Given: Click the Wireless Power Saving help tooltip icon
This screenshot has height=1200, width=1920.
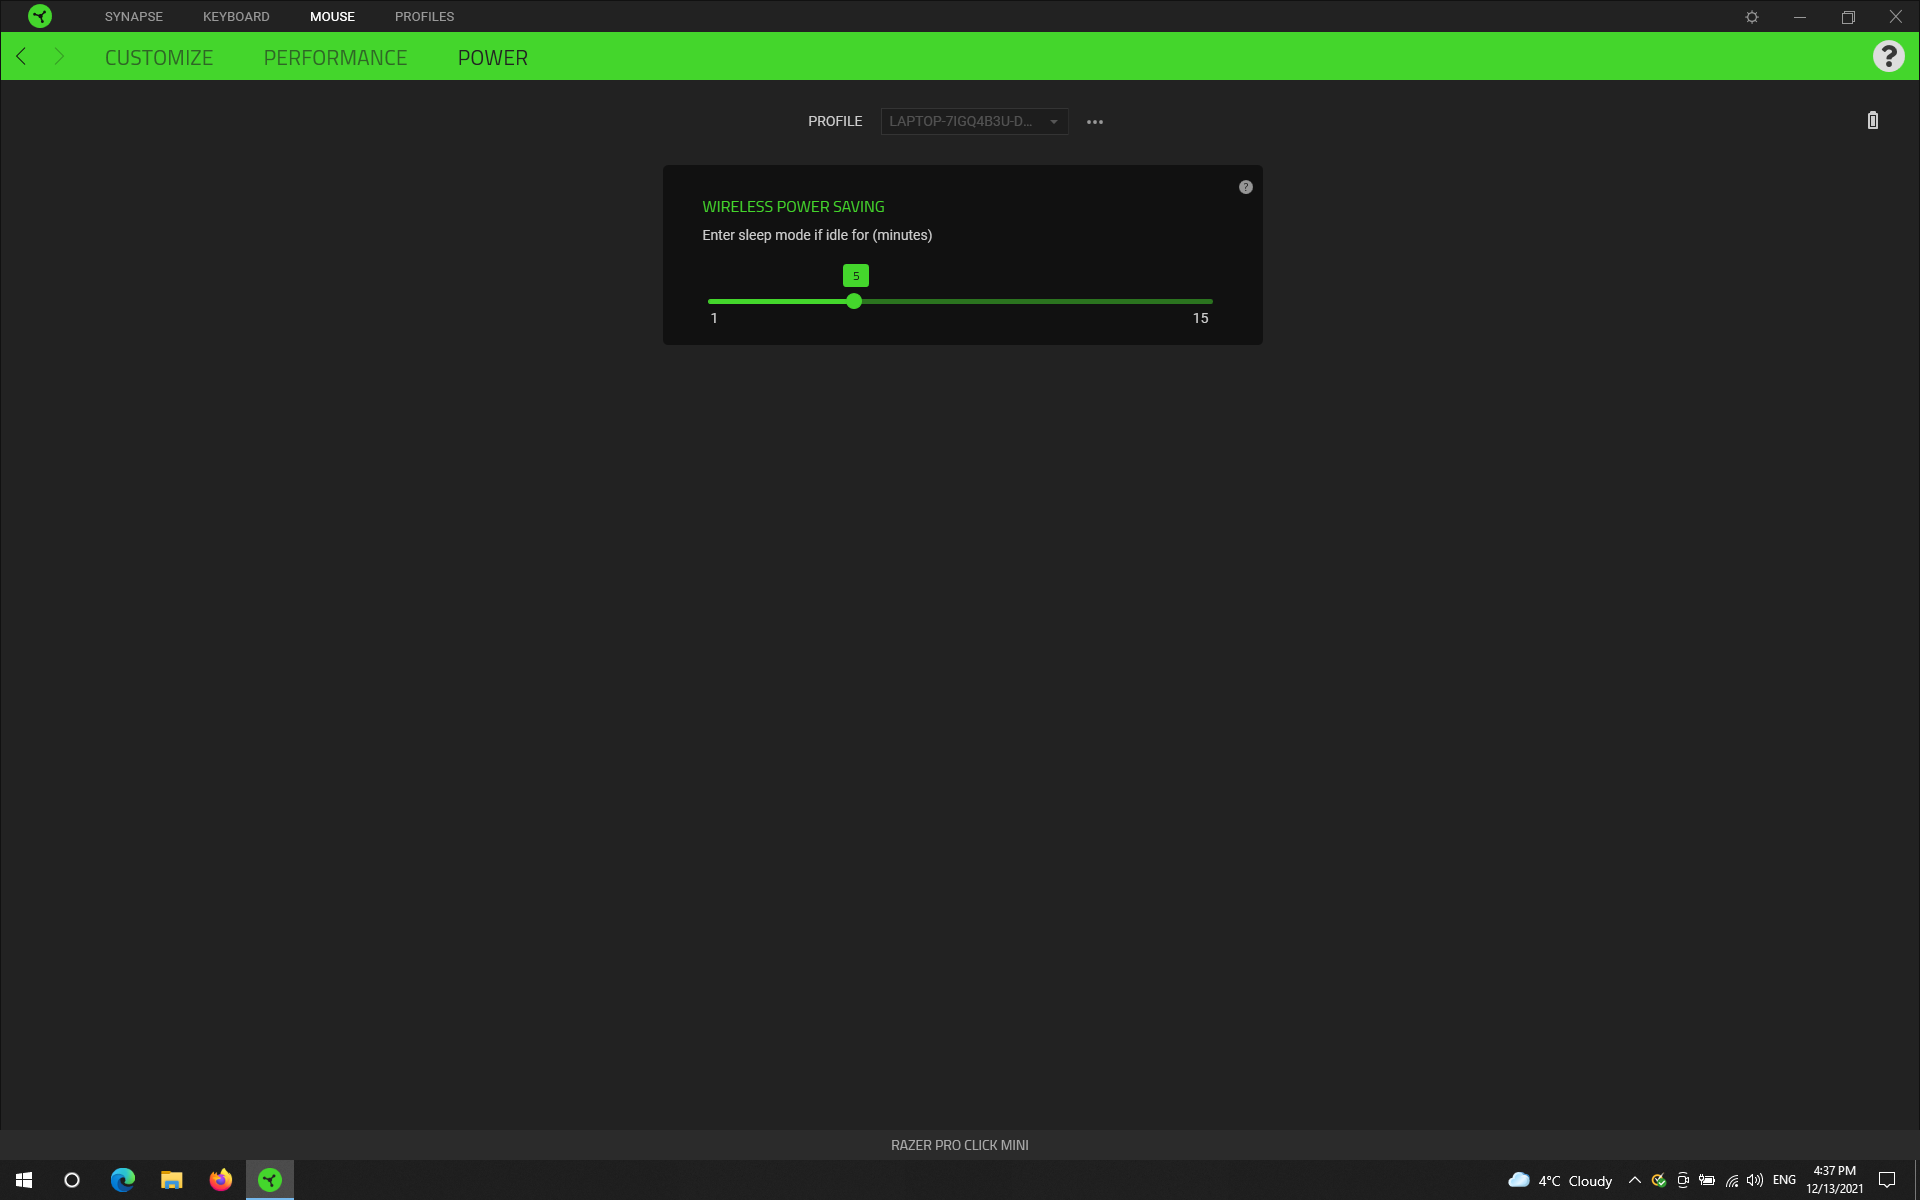Looking at the screenshot, I should coord(1246,187).
